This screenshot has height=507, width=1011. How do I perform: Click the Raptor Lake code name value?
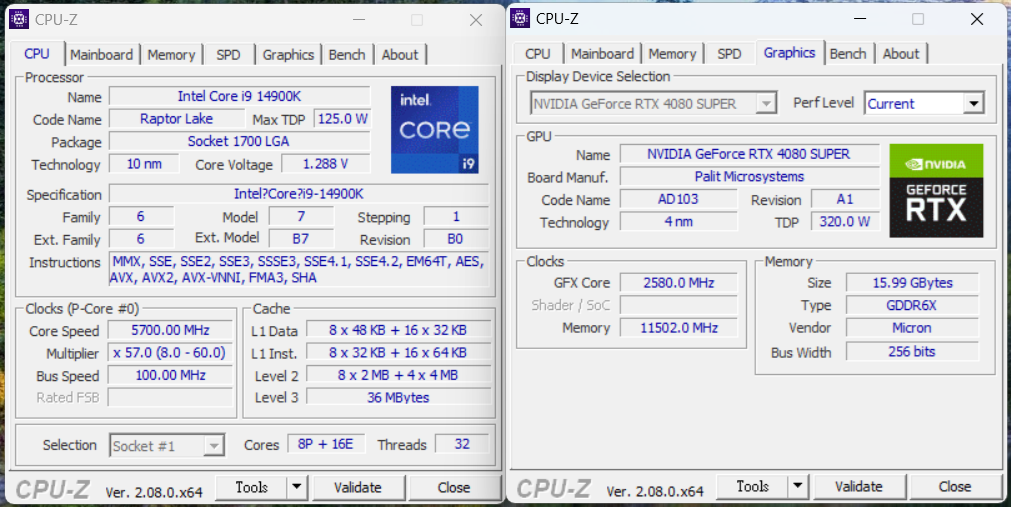pos(176,119)
